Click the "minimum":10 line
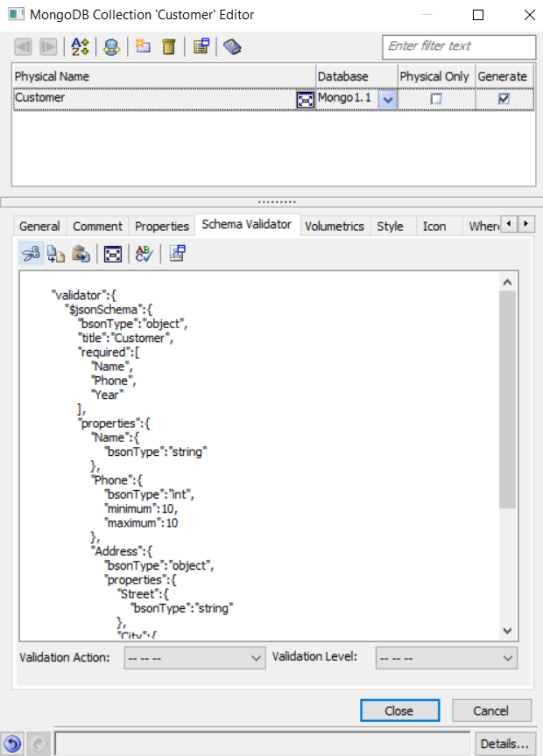 (141, 509)
